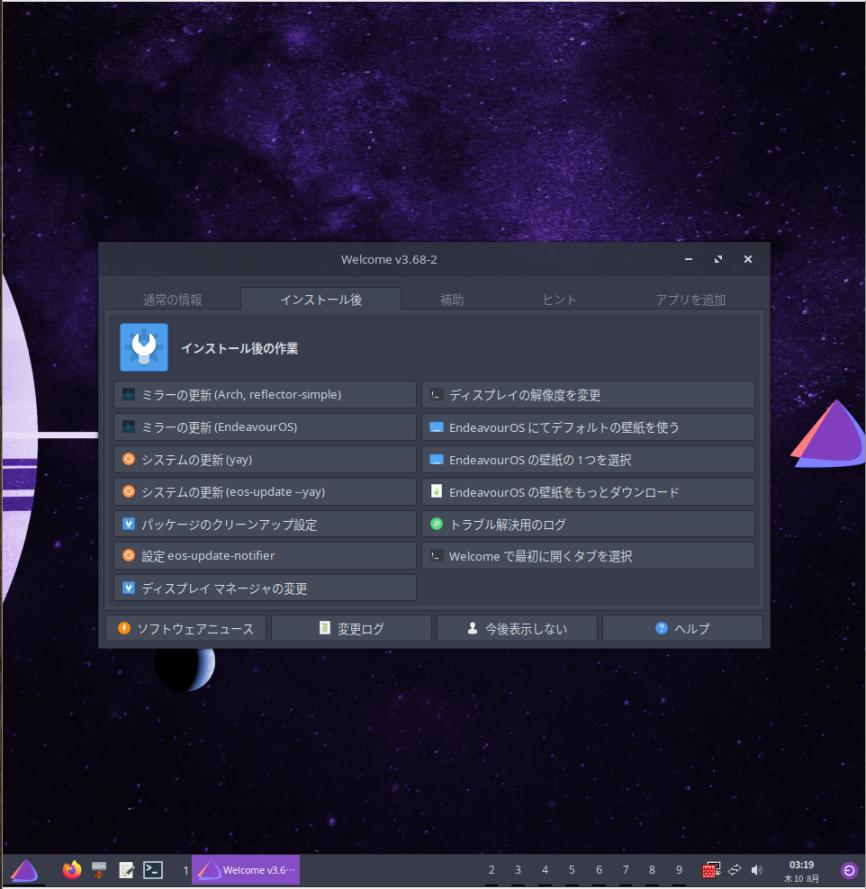This screenshot has height=889, width=866.
Task: Open the clock showing 03:19
Action: [x=801, y=871]
